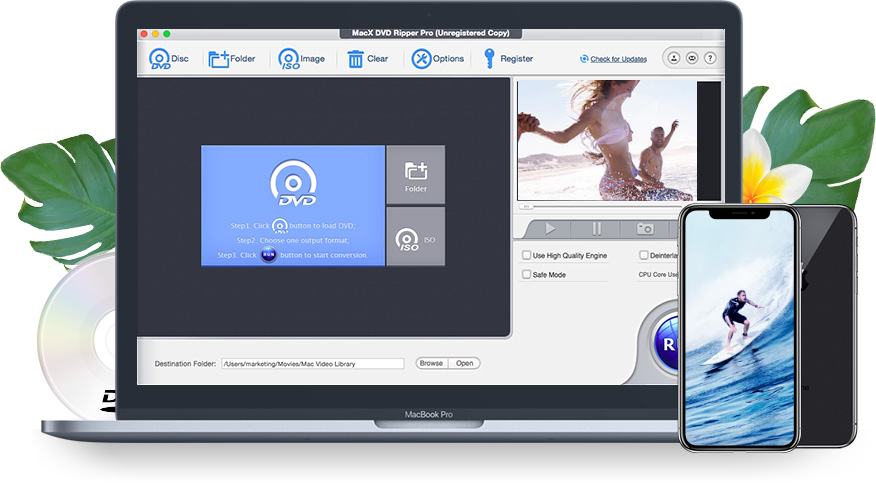Load a DVD with the Disc button
The height and width of the screenshot is (483, 876).
coord(169,59)
